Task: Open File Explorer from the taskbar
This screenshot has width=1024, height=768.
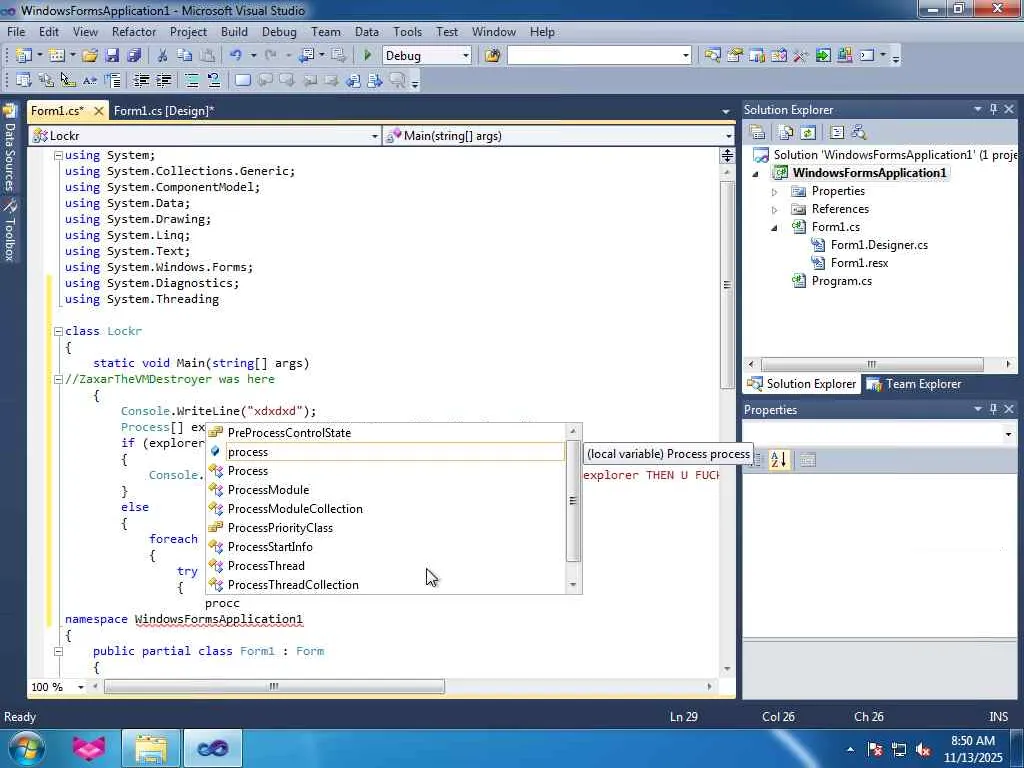Action: 151,748
